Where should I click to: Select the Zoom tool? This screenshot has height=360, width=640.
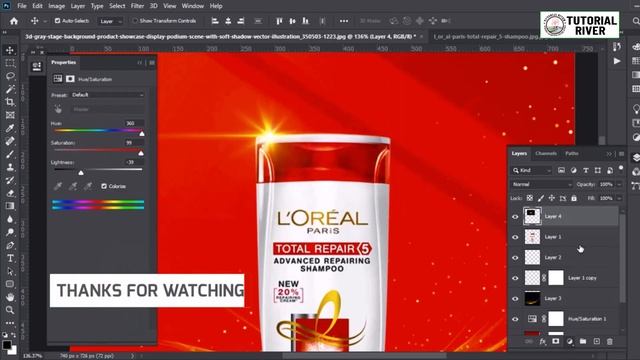tap(10, 310)
